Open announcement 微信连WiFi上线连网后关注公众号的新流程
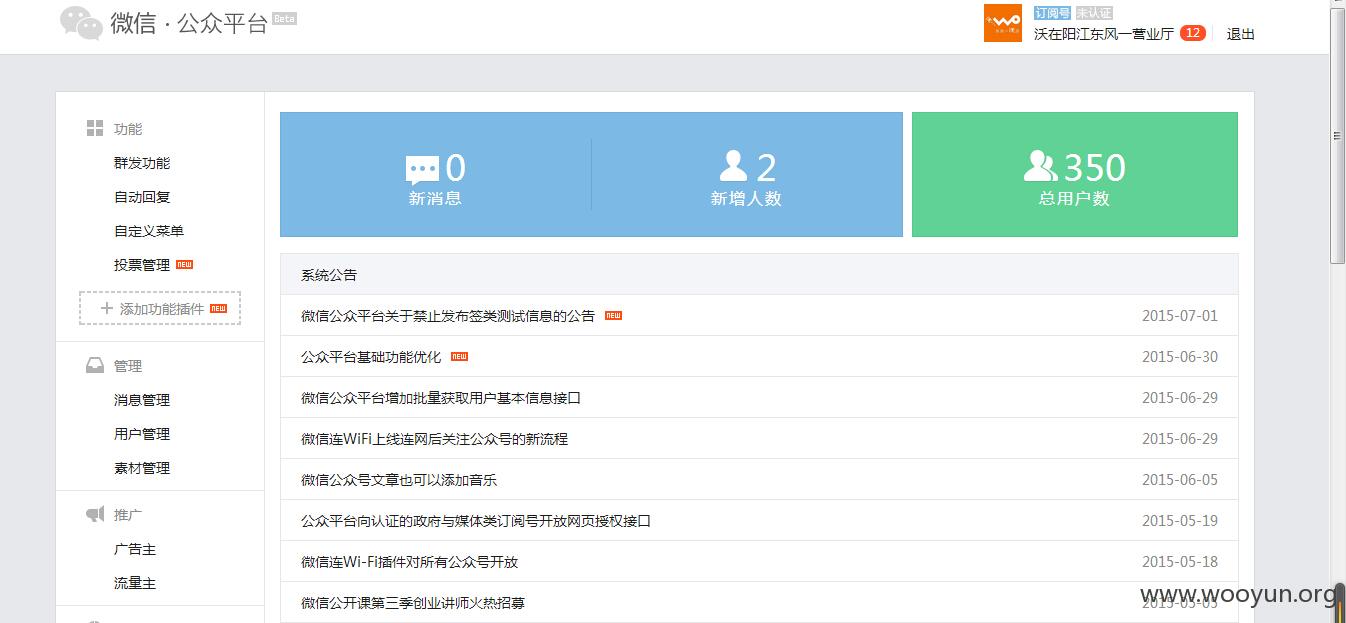The image size is (1346, 623). (x=434, y=439)
